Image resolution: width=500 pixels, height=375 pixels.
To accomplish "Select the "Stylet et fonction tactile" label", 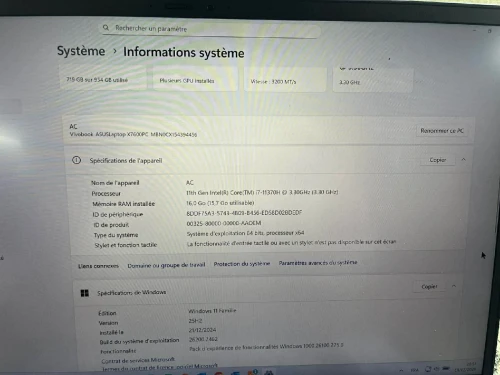I will pyautogui.click(x=126, y=245).
